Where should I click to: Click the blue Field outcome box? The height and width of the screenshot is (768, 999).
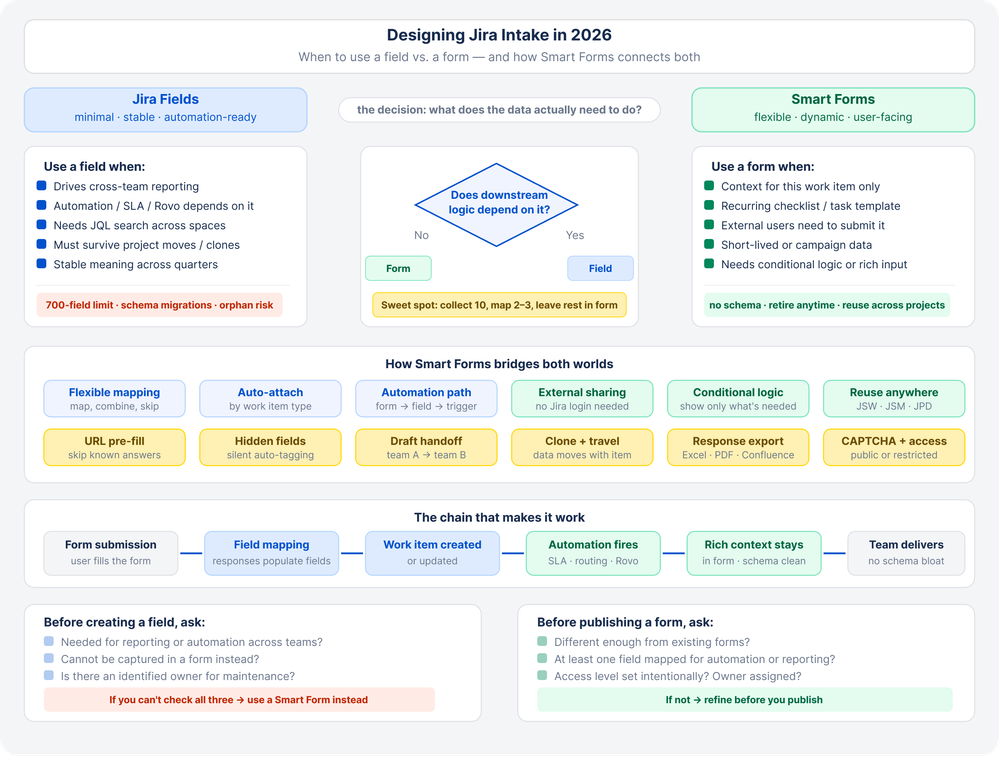click(x=600, y=268)
